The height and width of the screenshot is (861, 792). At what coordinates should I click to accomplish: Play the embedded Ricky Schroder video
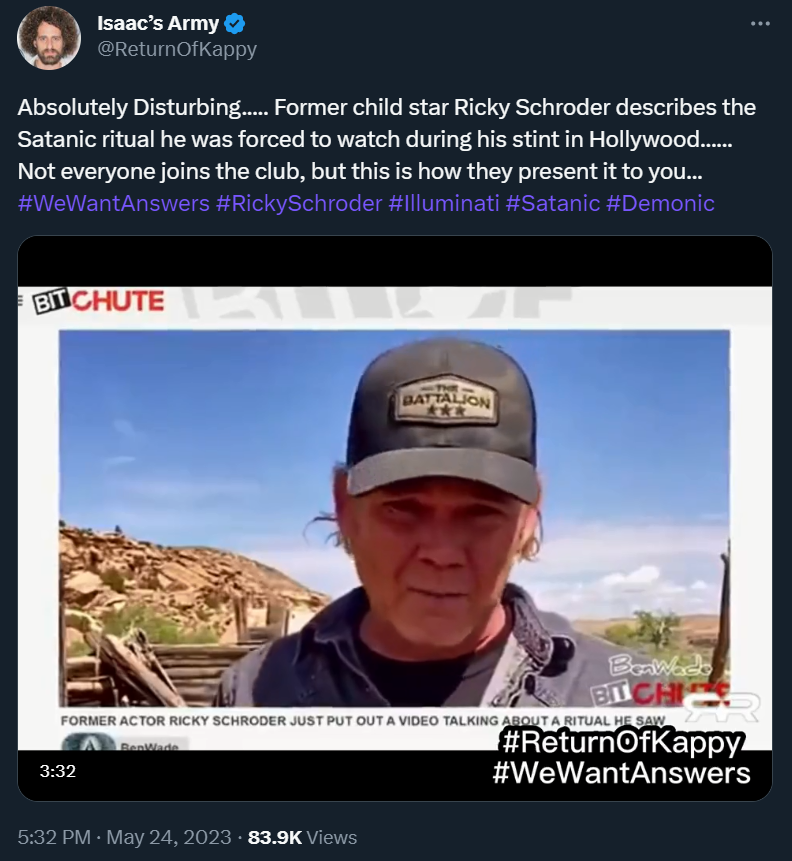point(395,518)
